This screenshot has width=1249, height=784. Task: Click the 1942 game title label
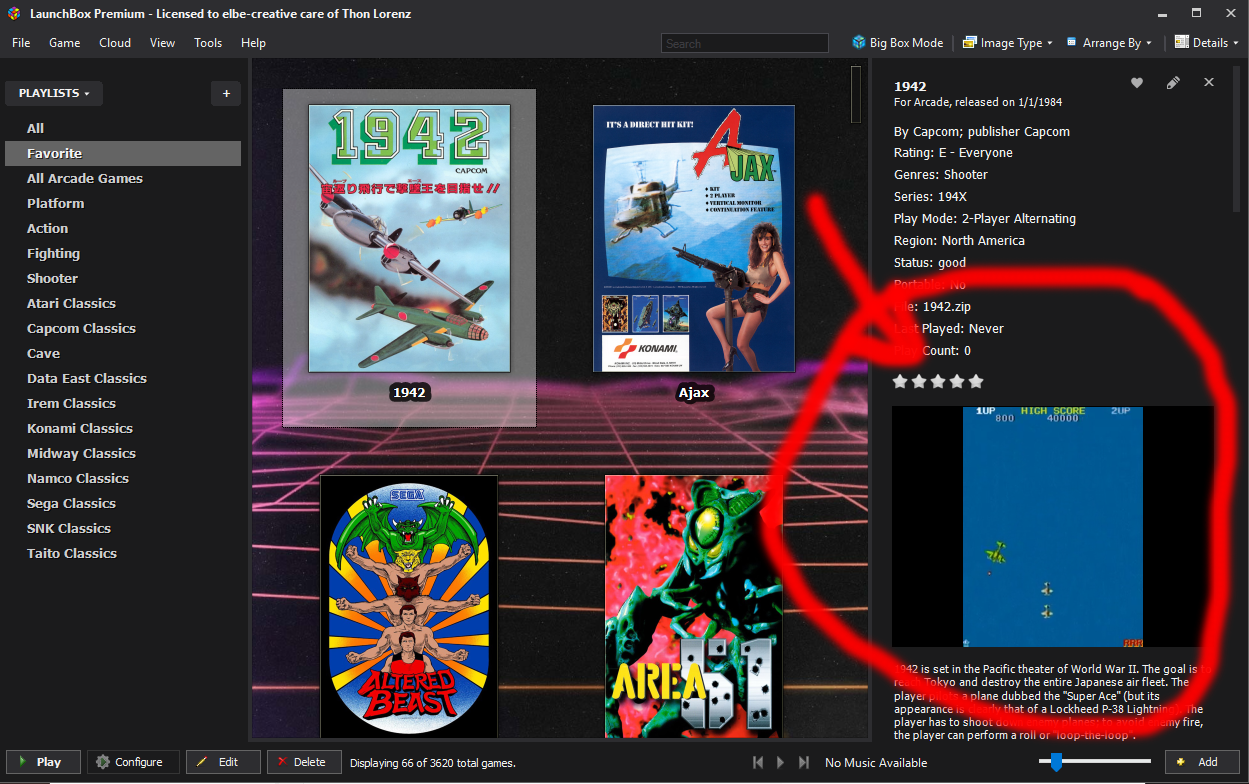pos(409,393)
